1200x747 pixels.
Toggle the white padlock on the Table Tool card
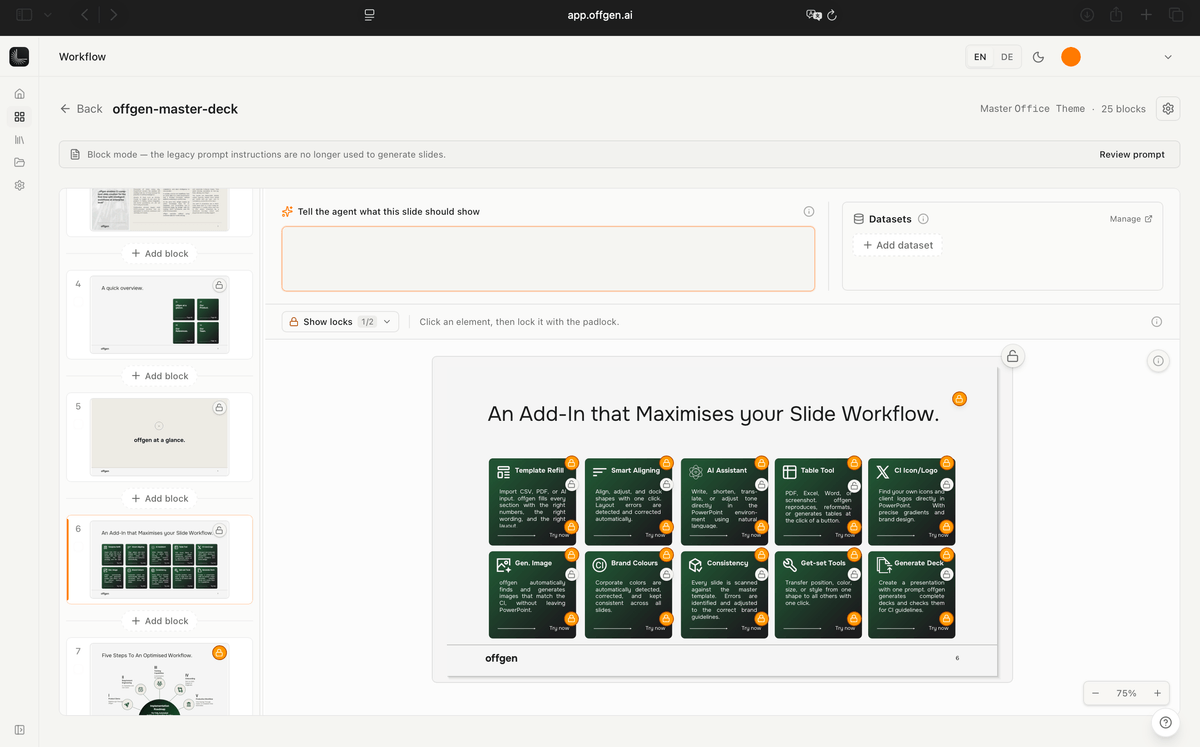[852, 484]
